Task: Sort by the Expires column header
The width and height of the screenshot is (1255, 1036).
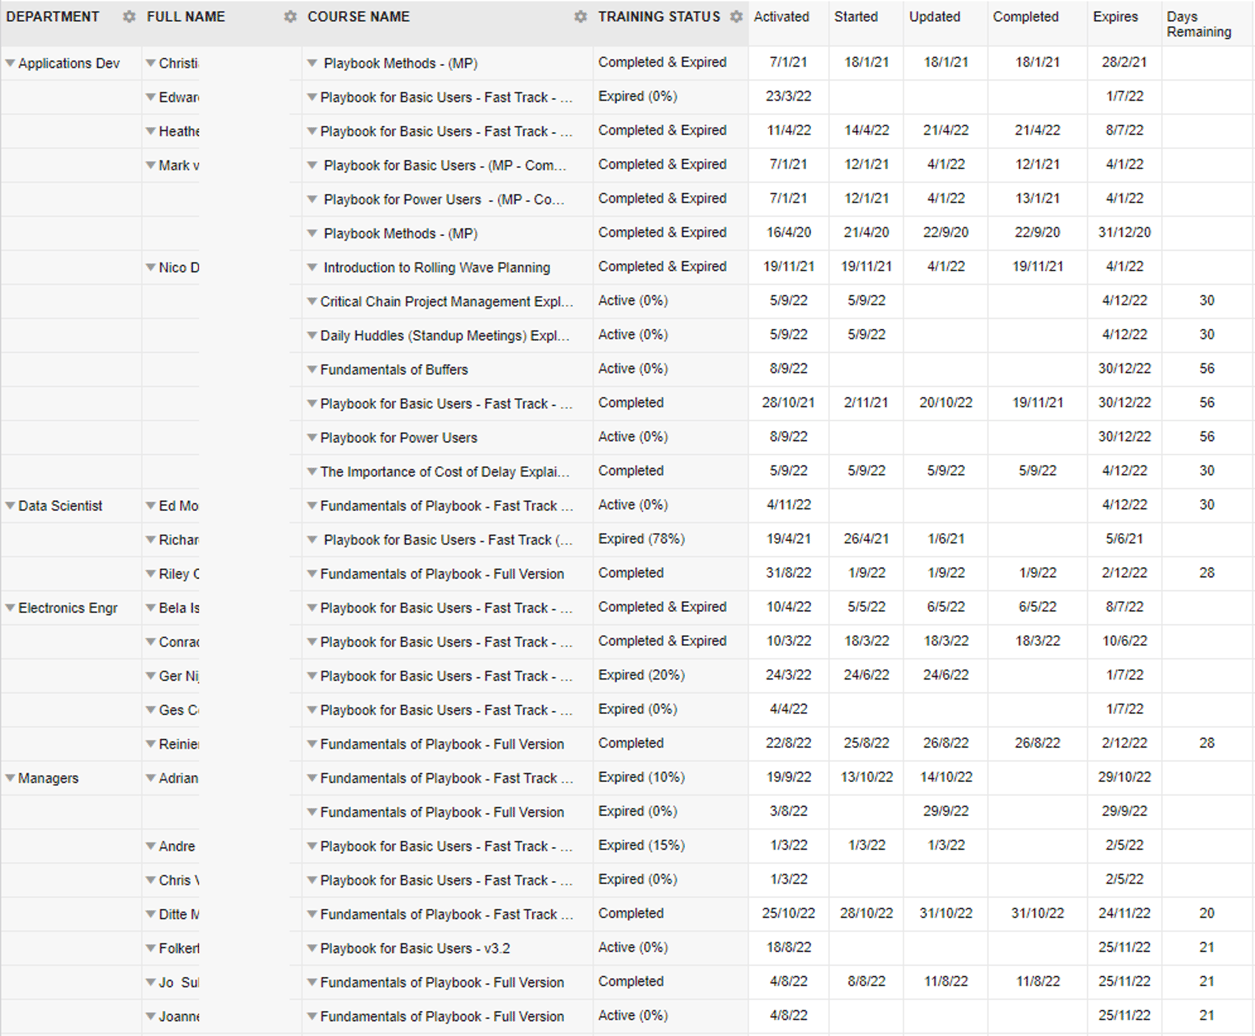Action: tap(1115, 17)
